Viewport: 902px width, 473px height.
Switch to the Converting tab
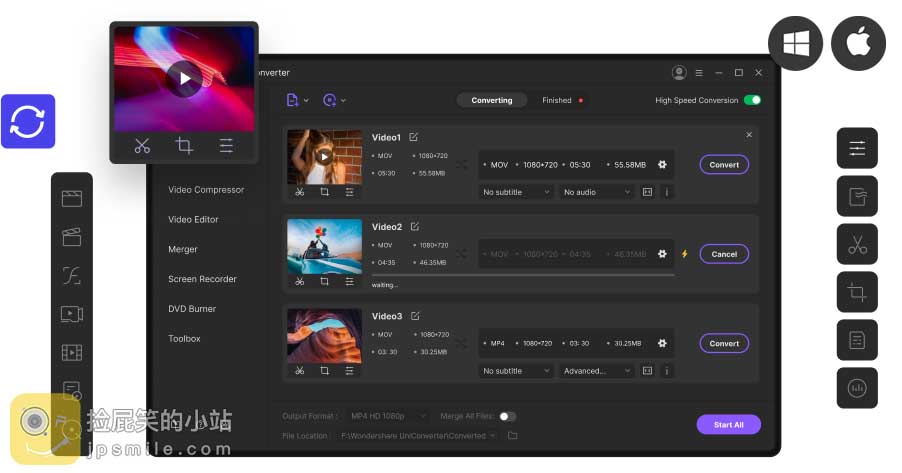[x=492, y=100]
